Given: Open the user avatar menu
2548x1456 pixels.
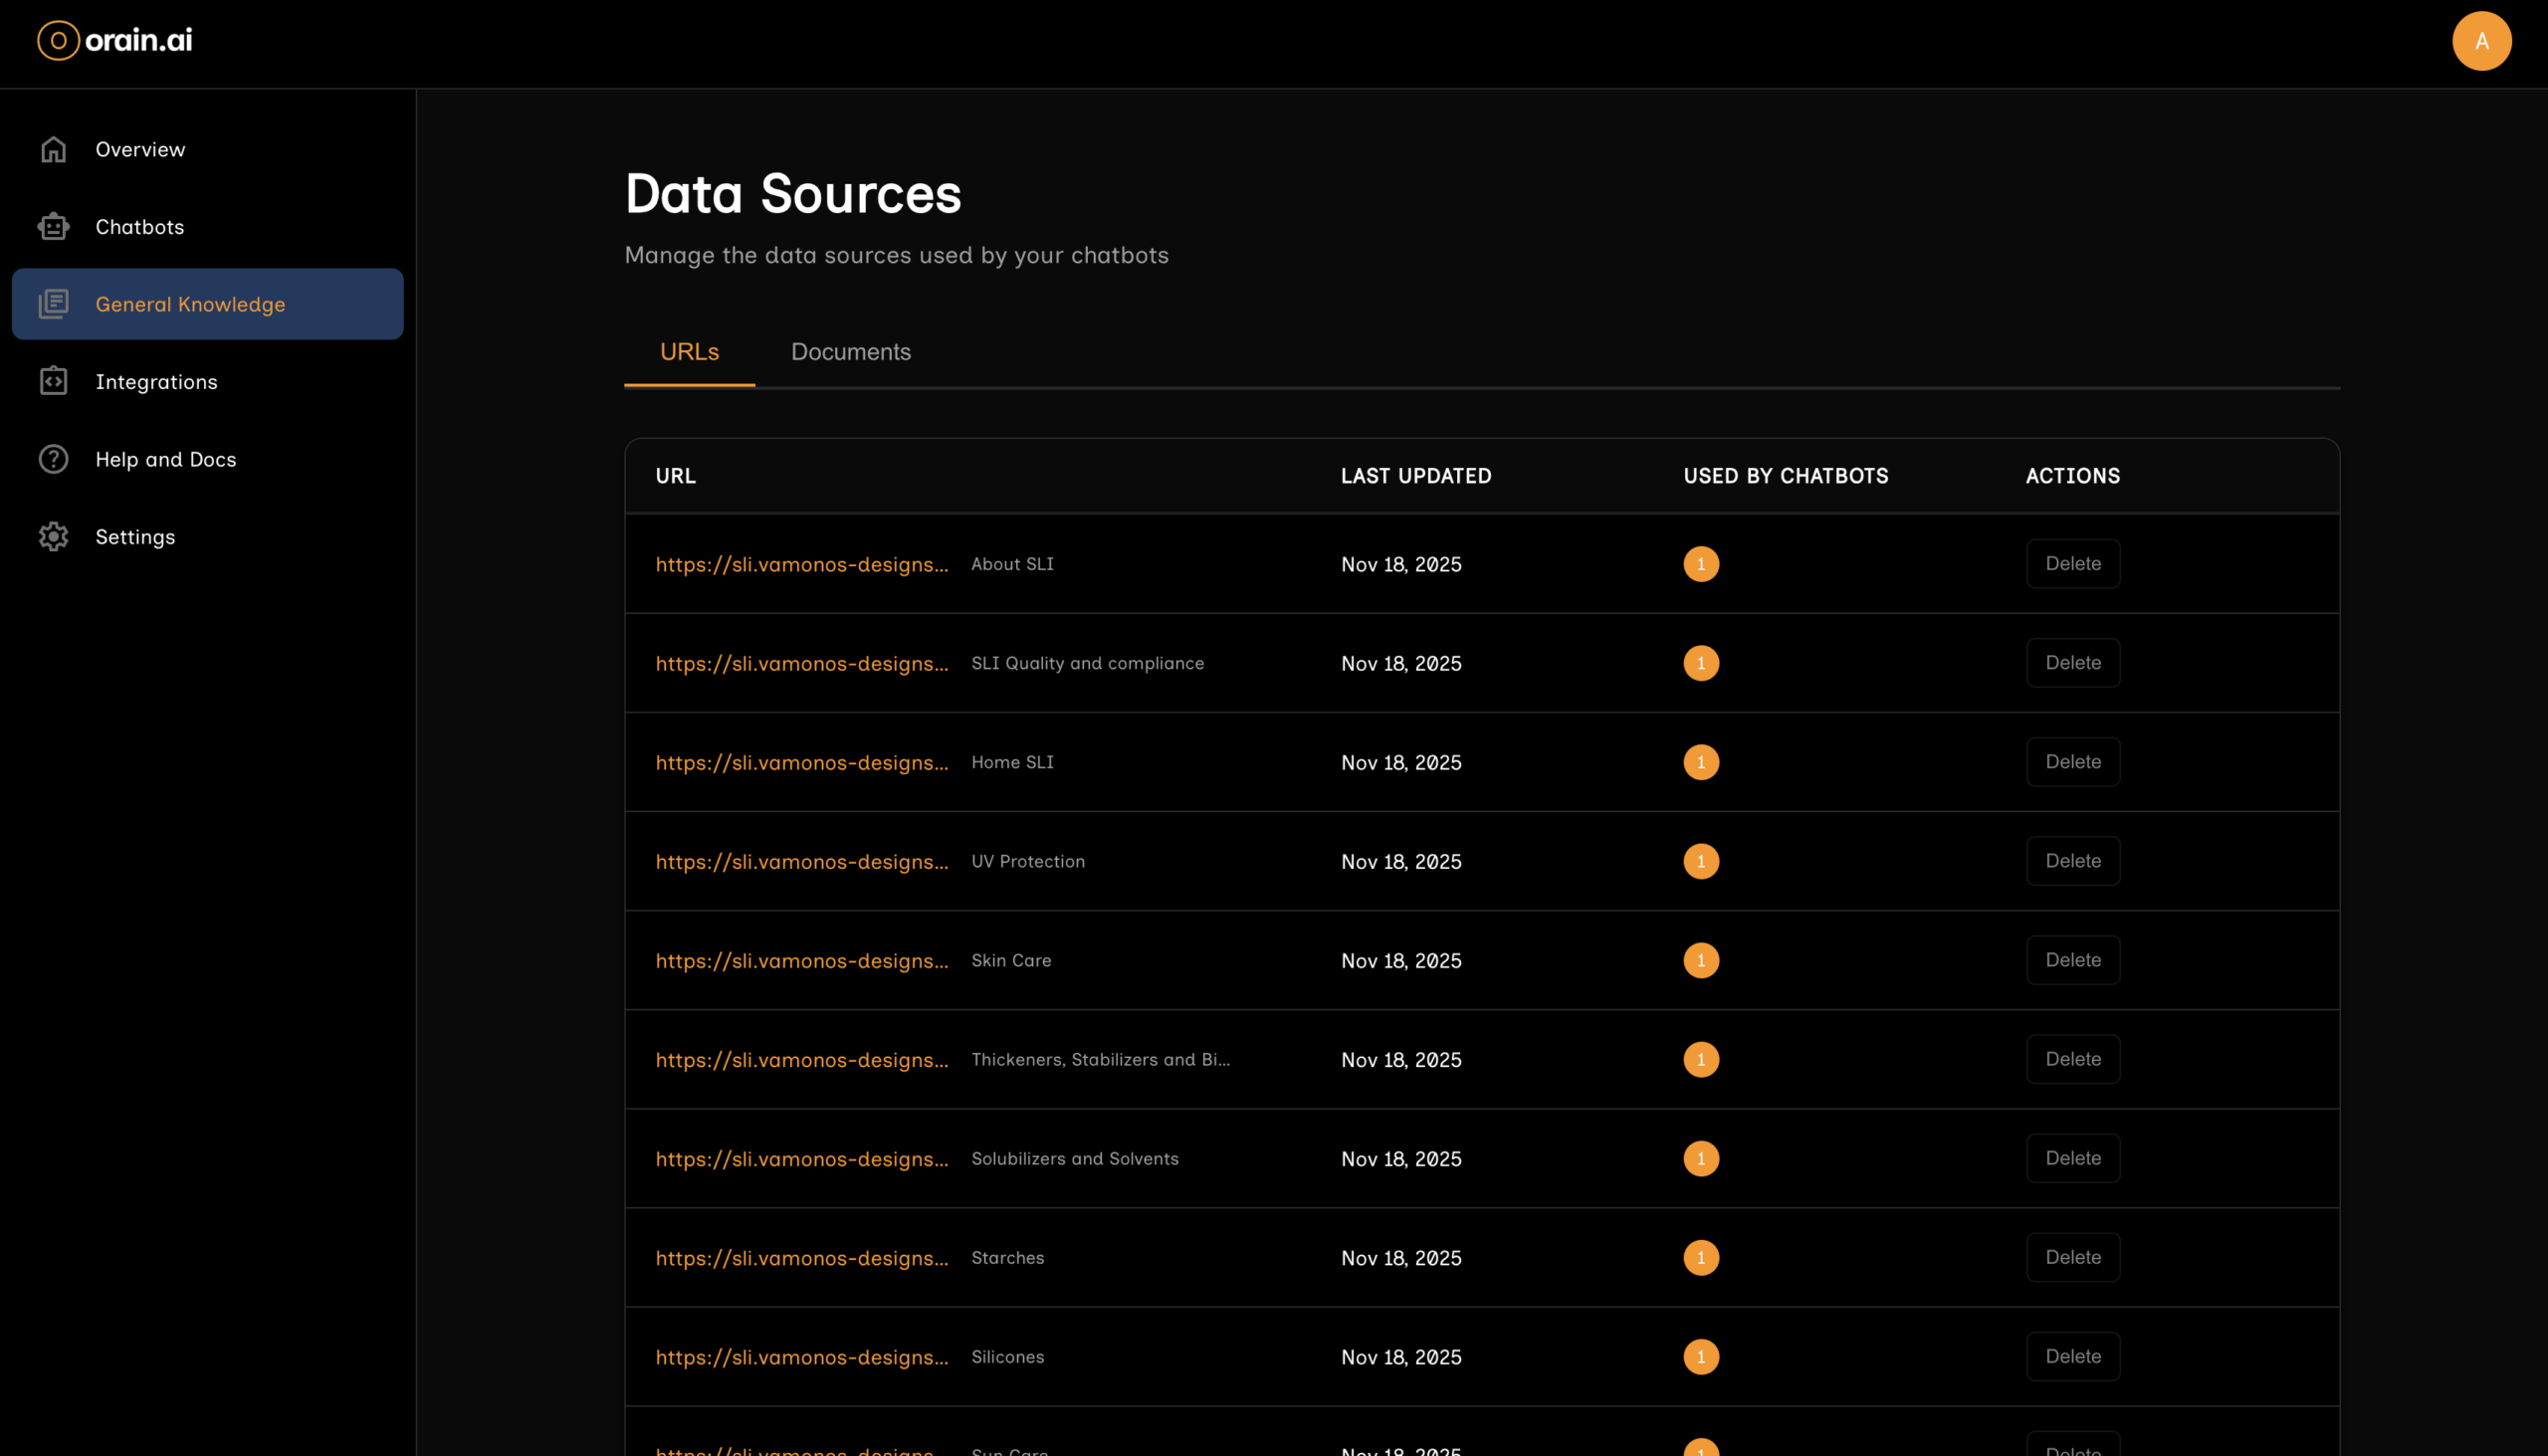Looking at the screenshot, I should (x=2481, y=41).
